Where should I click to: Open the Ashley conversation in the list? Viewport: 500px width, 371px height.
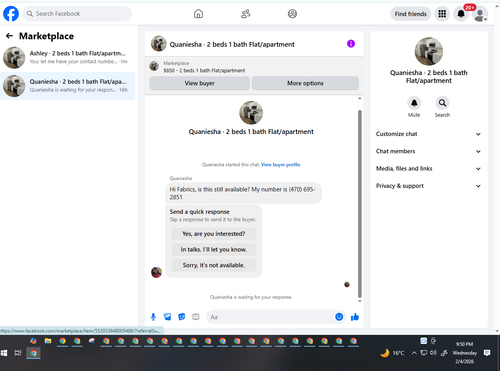point(68,57)
